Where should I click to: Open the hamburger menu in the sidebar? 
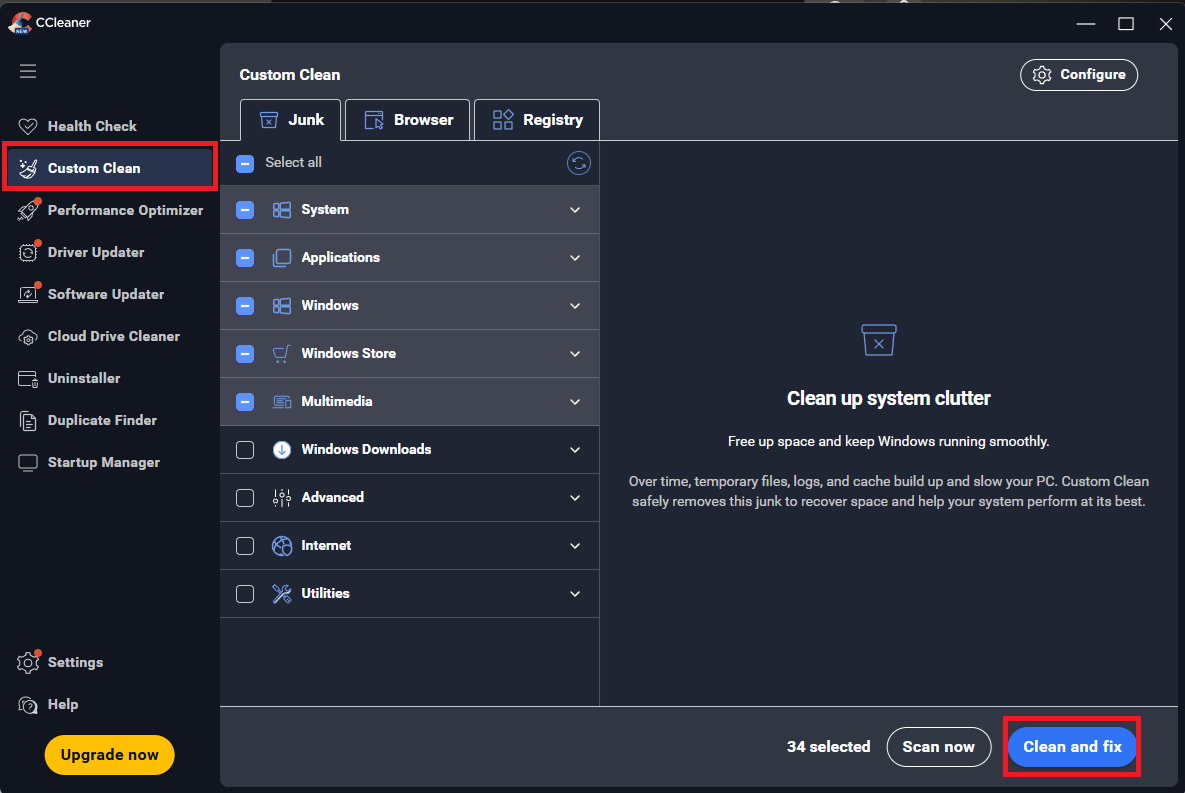click(x=28, y=71)
